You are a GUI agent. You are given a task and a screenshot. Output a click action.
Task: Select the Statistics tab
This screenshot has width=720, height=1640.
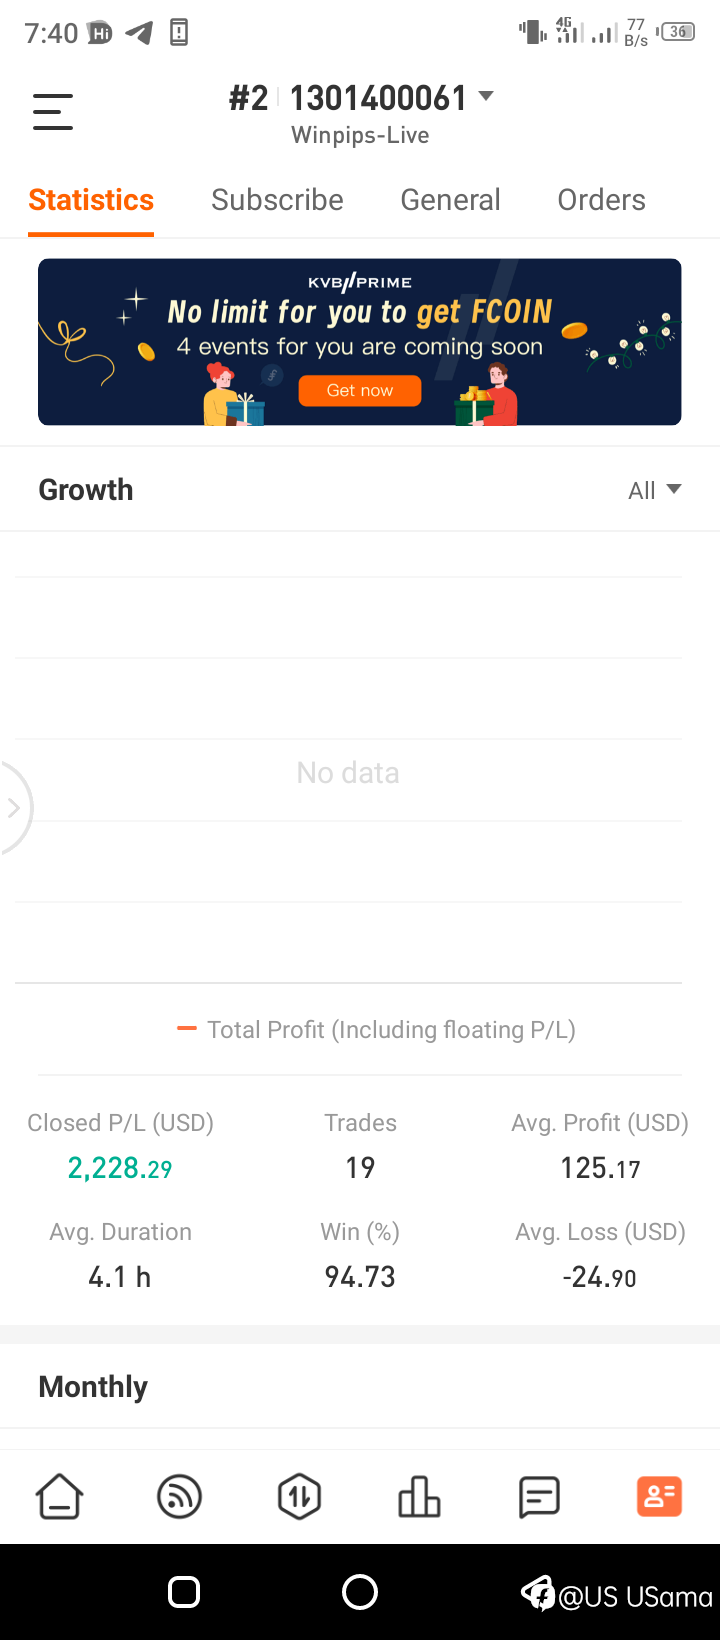pyautogui.click(x=91, y=200)
